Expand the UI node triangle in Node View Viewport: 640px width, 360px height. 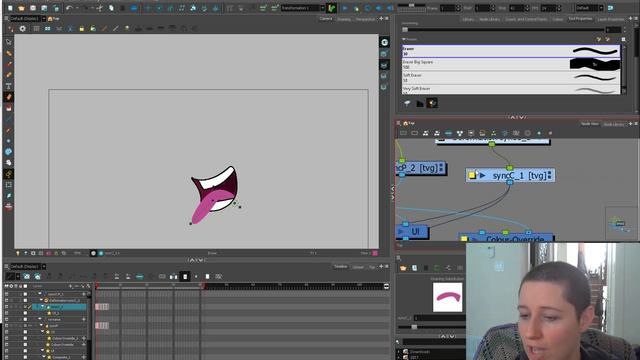pos(401,231)
